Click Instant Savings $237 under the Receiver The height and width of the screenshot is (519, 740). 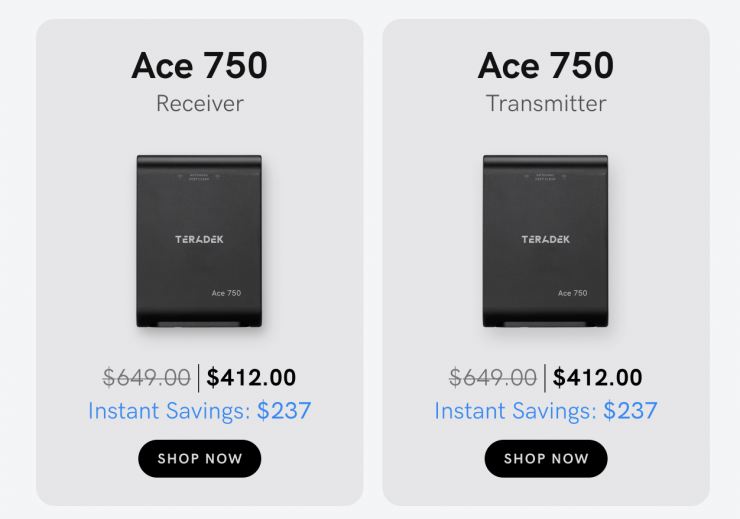pyautogui.click(x=199, y=411)
